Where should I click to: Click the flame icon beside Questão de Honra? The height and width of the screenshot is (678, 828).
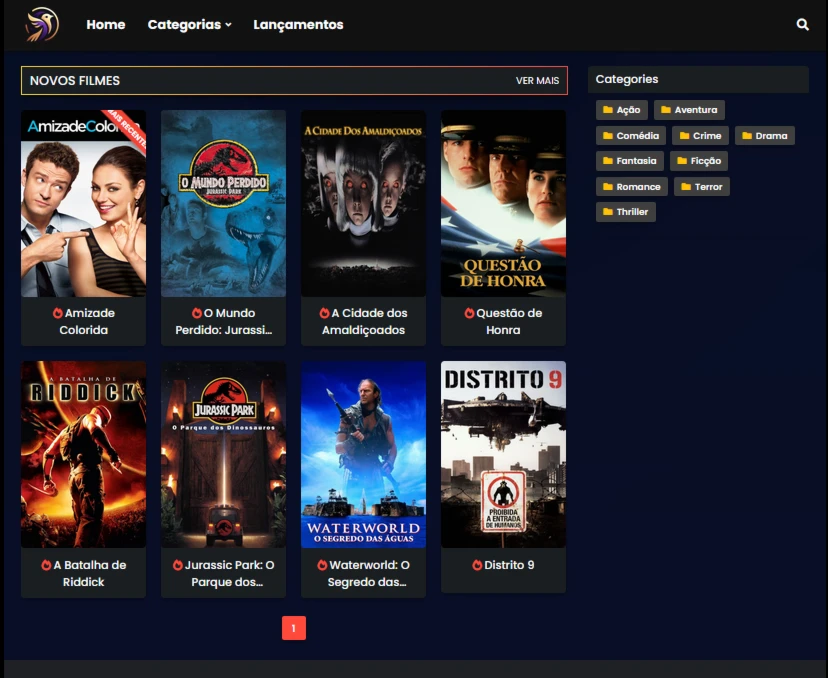pyautogui.click(x=469, y=313)
